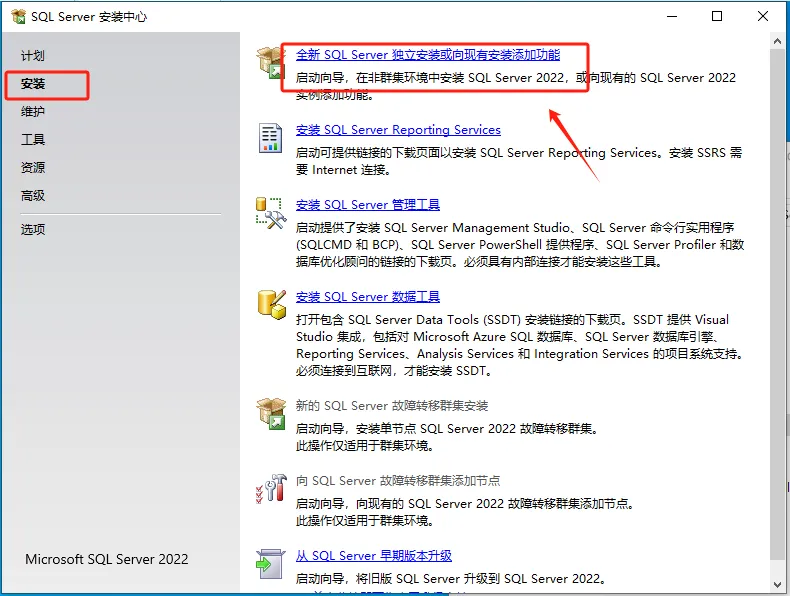Screen dimensions: 790x596
Task: Click the failover cluster installation box icon
Action: tap(271, 413)
